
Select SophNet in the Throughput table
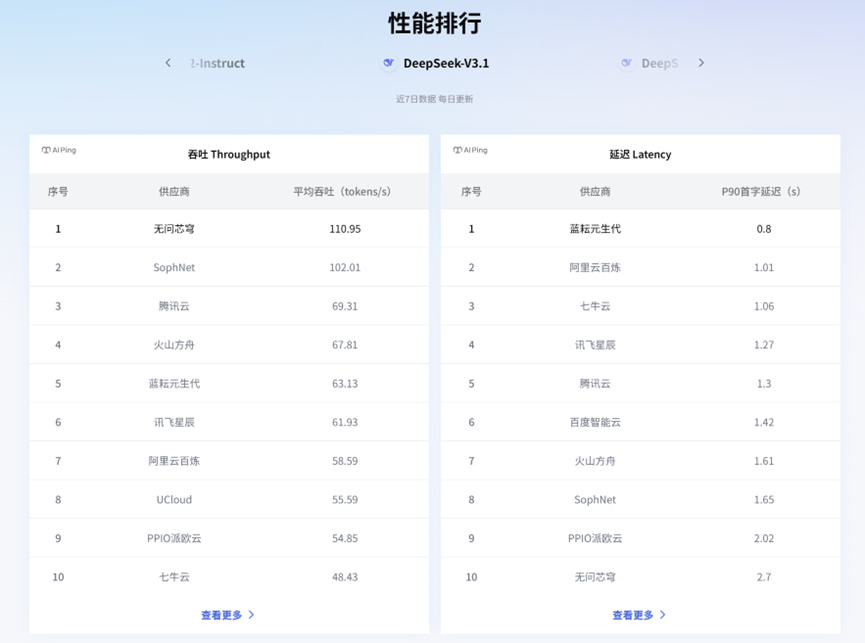tap(174, 267)
